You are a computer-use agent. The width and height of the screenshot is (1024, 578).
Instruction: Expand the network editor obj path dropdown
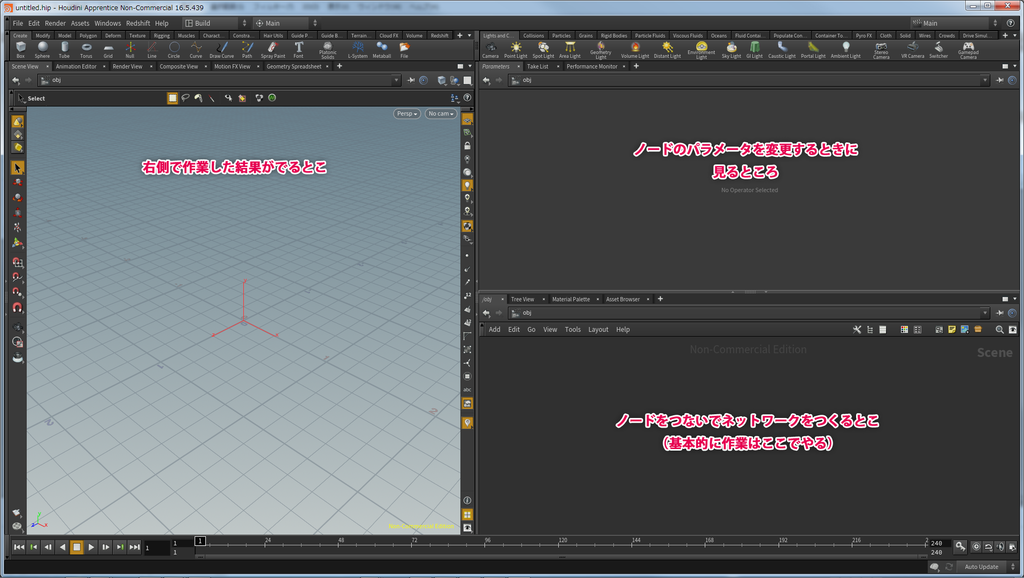(985, 313)
